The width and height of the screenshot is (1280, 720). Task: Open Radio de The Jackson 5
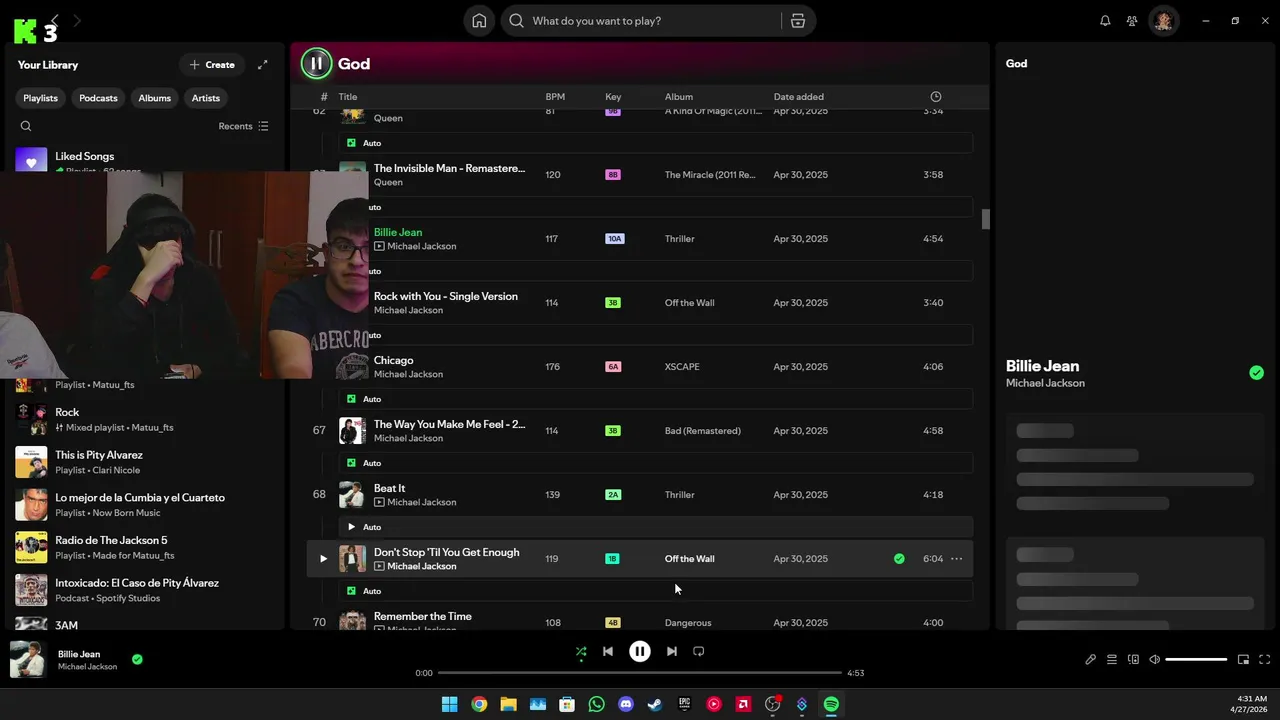pyautogui.click(x=143, y=547)
